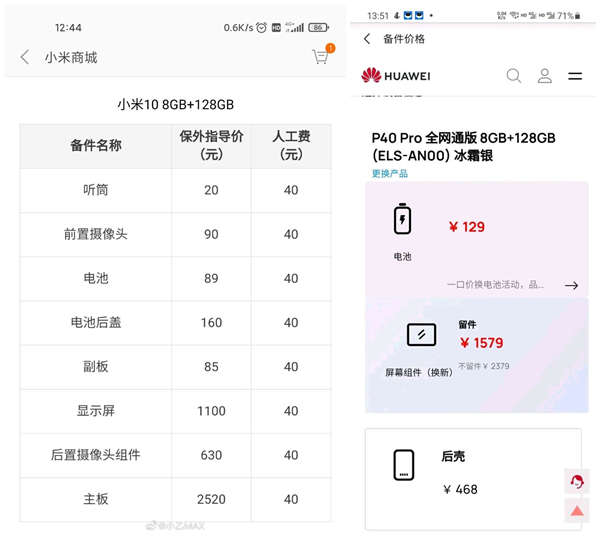Tap the battery icon above 电池
This screenshot has width=600, height=537.
point(402,219)
